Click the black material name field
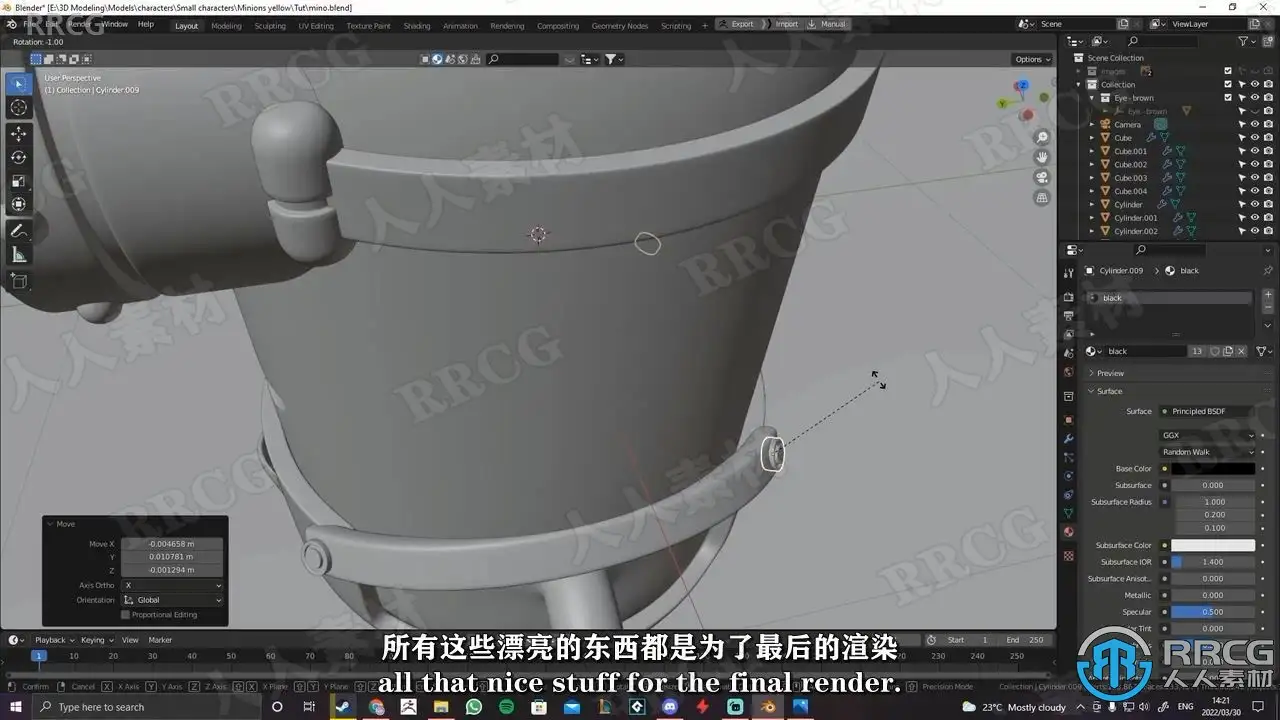 1147,351
